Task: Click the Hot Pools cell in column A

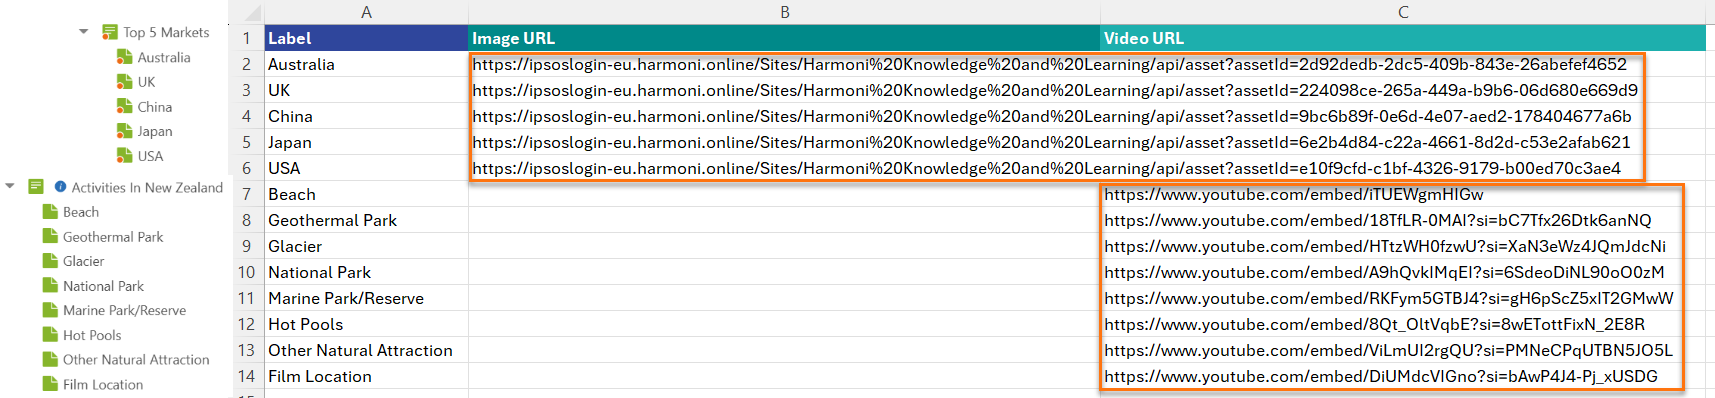Action: click(x=366, y=324)
